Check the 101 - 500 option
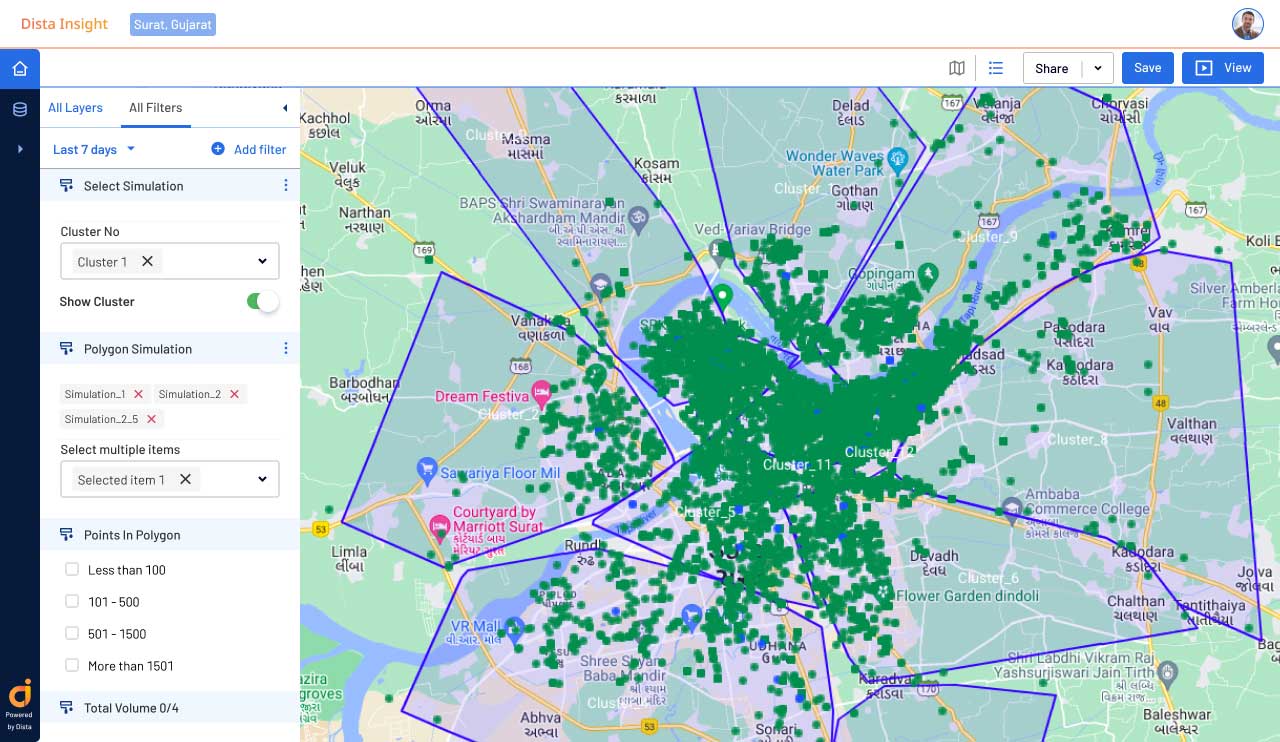 pos(72,602)
